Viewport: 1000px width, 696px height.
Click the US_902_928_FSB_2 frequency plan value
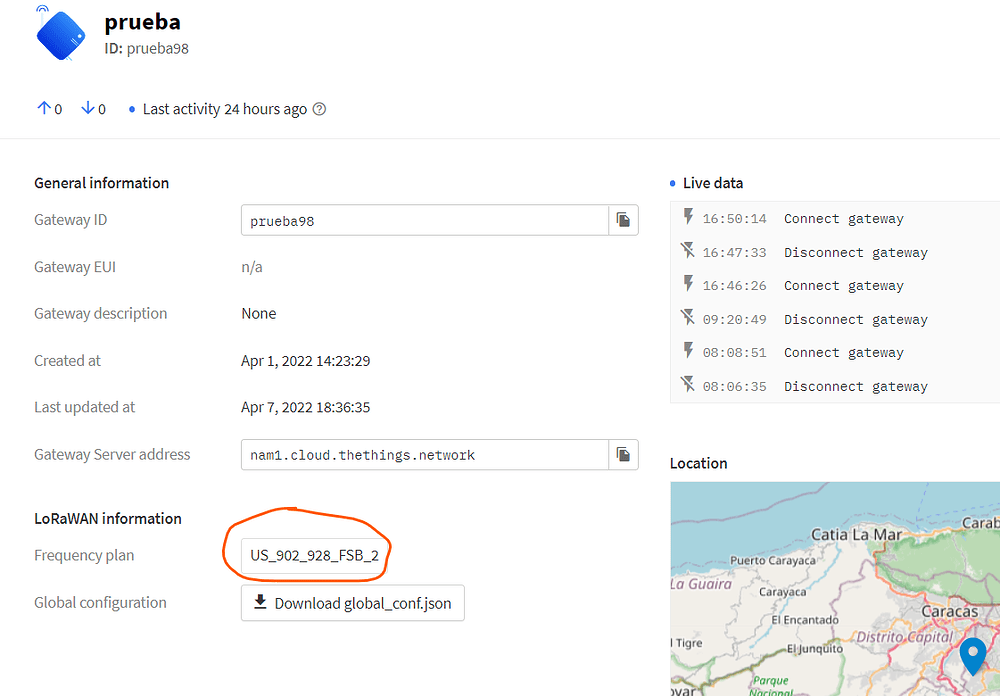click(x=314, y=556)
